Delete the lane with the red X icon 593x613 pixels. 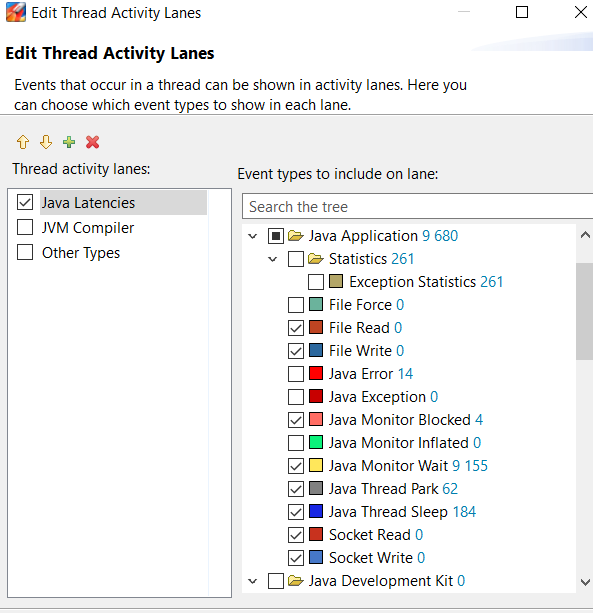pos(93,142)
